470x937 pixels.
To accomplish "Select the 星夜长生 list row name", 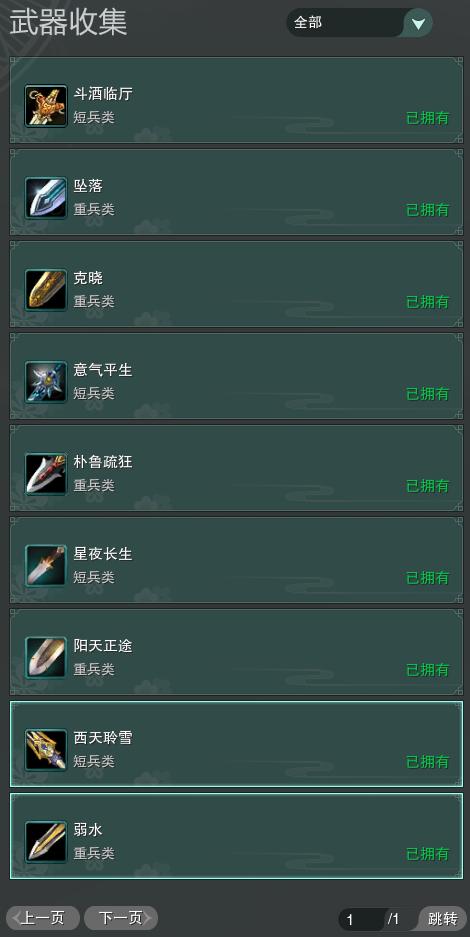I will click(103, 555).
